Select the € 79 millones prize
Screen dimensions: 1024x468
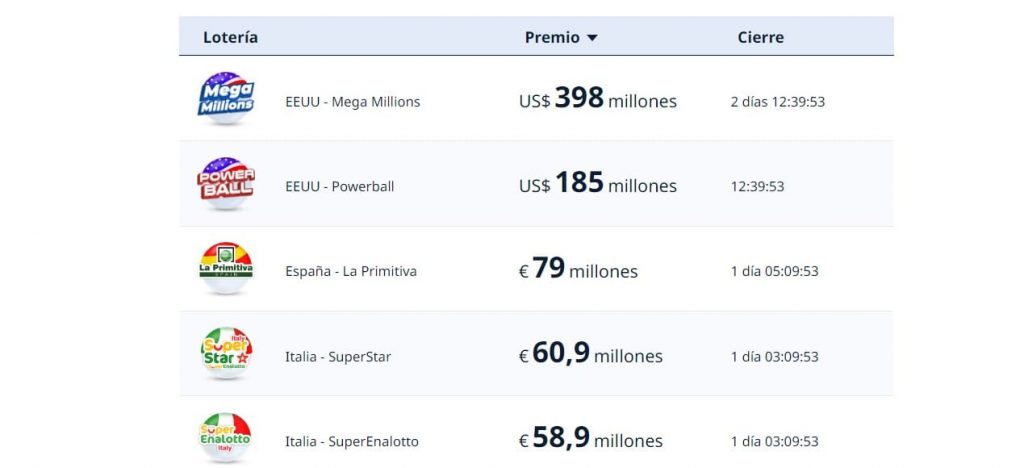577,270
